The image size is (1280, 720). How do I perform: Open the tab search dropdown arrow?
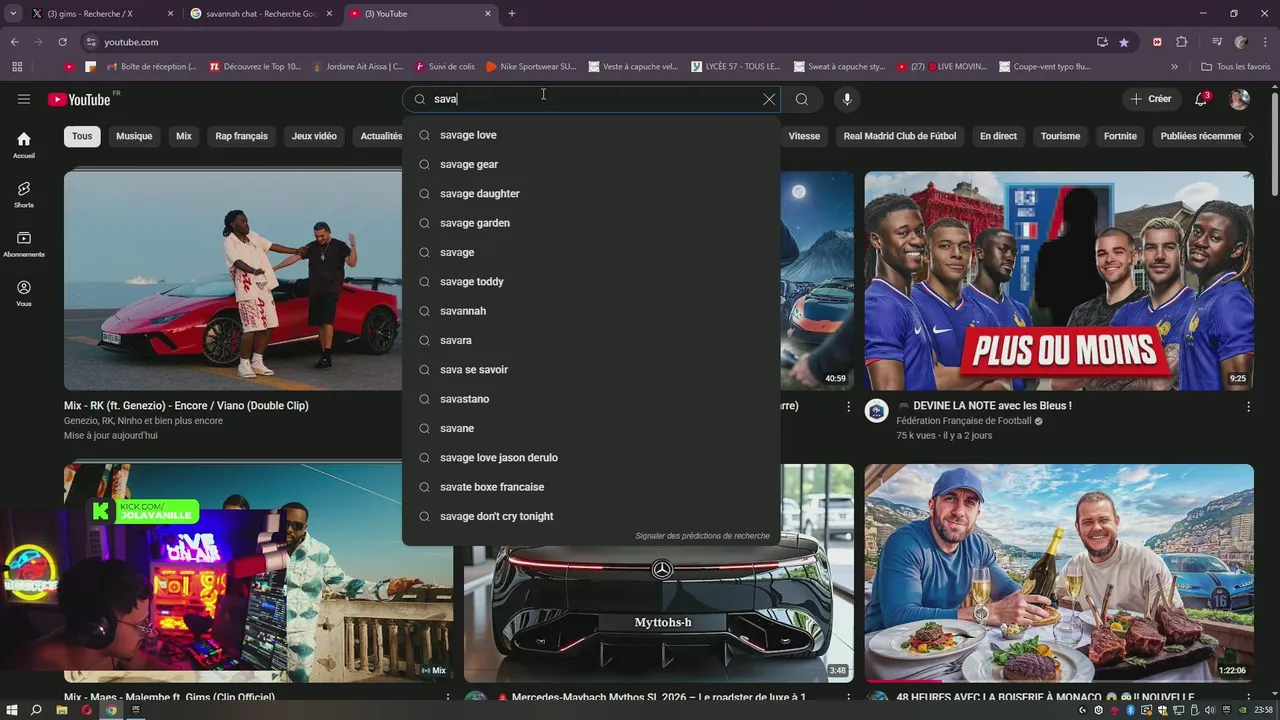12,14
